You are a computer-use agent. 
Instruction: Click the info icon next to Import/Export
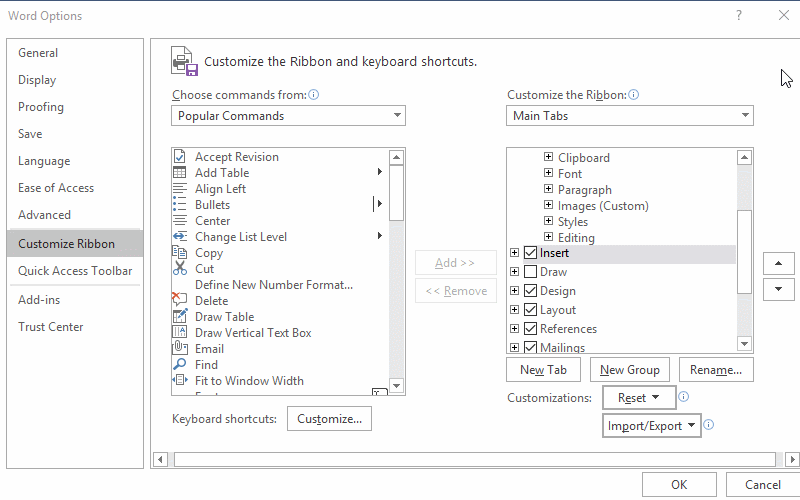pyautogui.click(x=709, y=424)
